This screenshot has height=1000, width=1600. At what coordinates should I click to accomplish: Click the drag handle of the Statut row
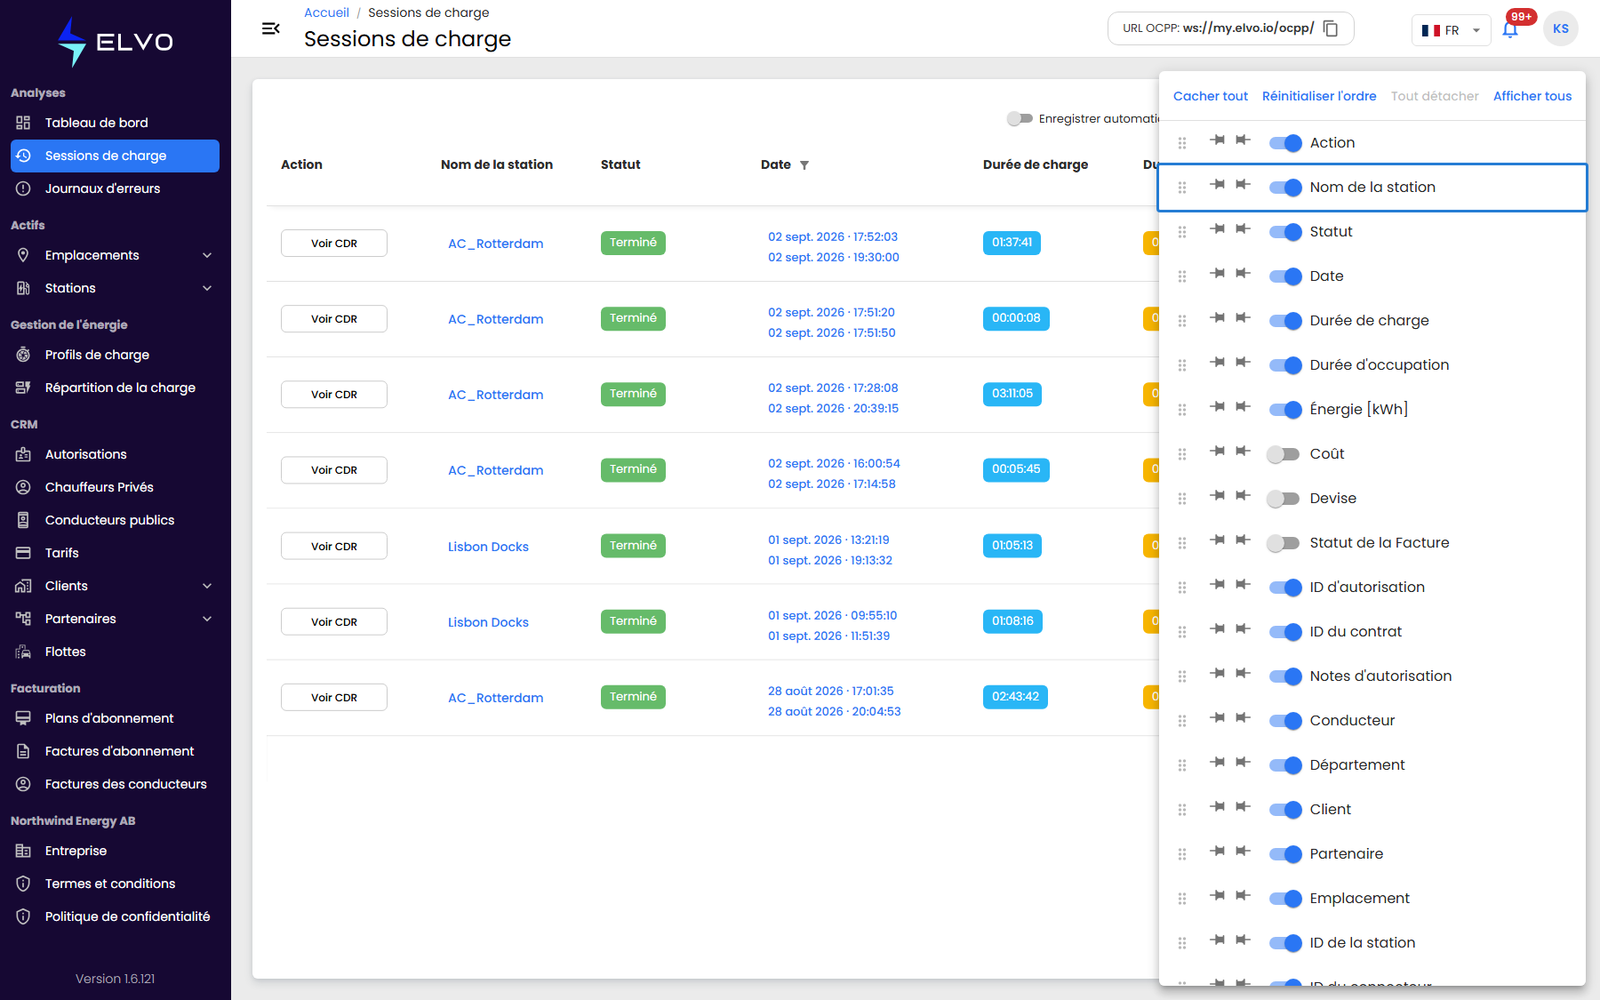point(1182,232)
